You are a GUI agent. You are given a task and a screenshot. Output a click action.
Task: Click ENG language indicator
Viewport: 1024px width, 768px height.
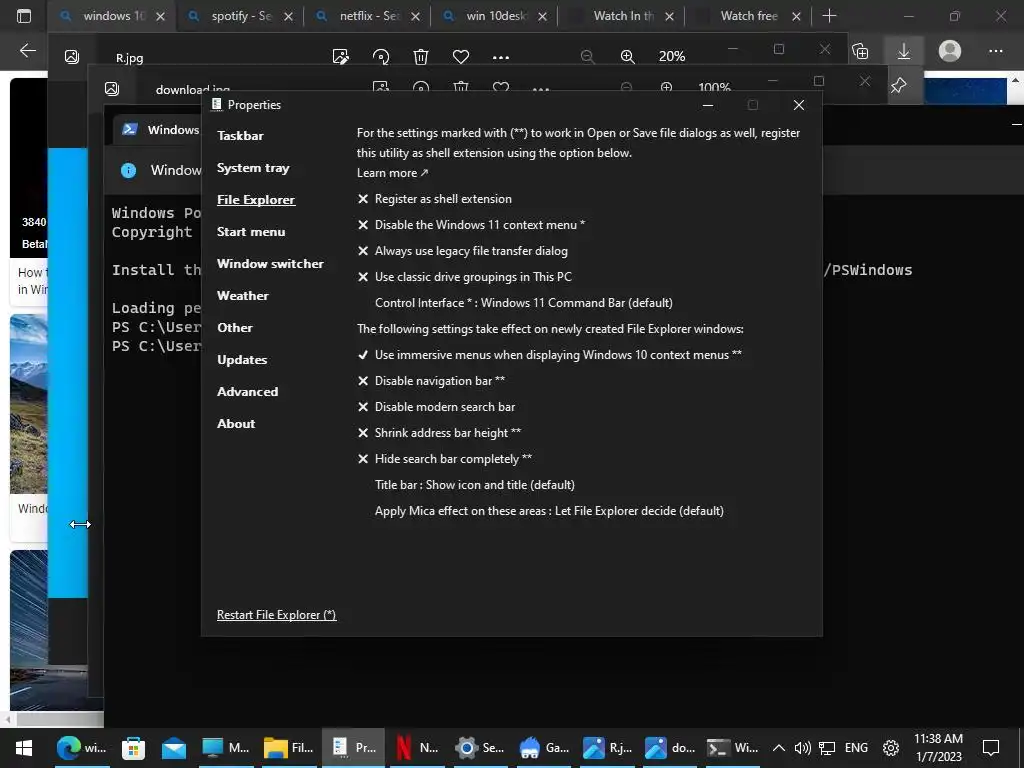pos(856,748)
